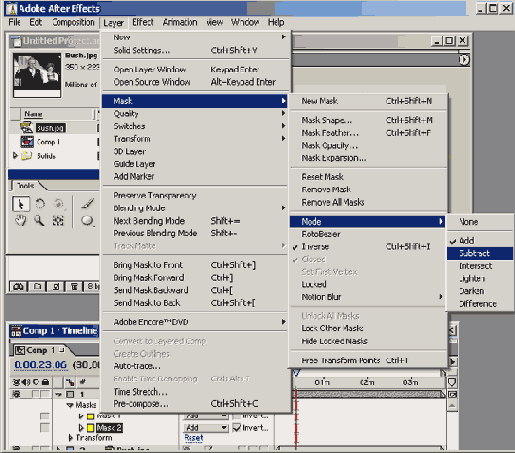Toggle the Invert checkbox for Mask 2
Image resolution: width=515 pixels, height=453 pixels.
pyautogui.click(x=237, y=428)
